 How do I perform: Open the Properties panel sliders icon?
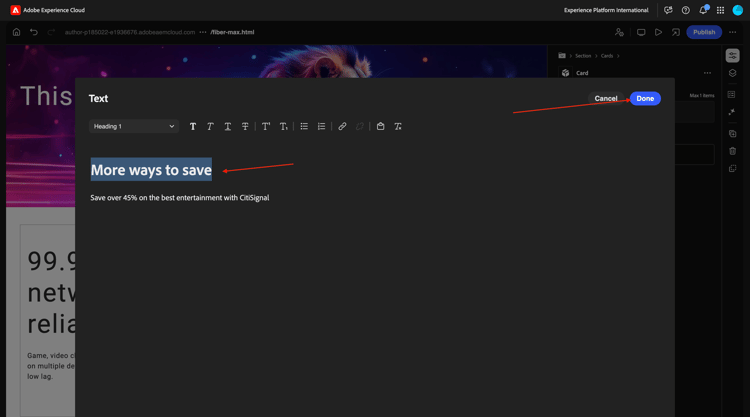point(732,56)
